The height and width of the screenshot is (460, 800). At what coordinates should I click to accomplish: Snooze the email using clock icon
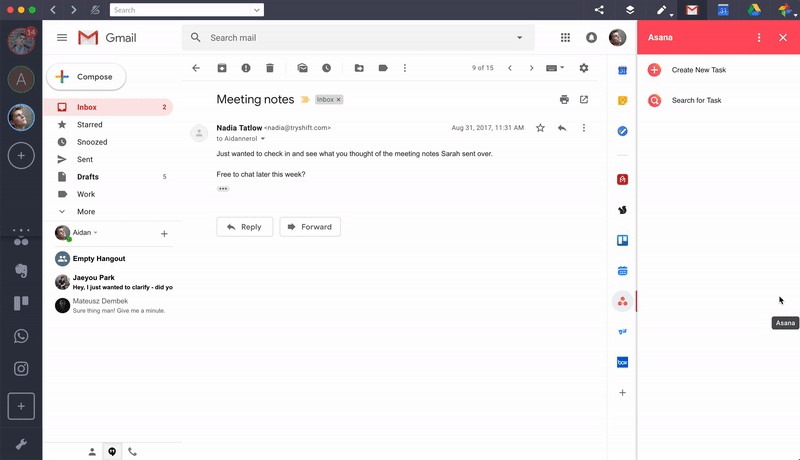click(x=326, y=68)
